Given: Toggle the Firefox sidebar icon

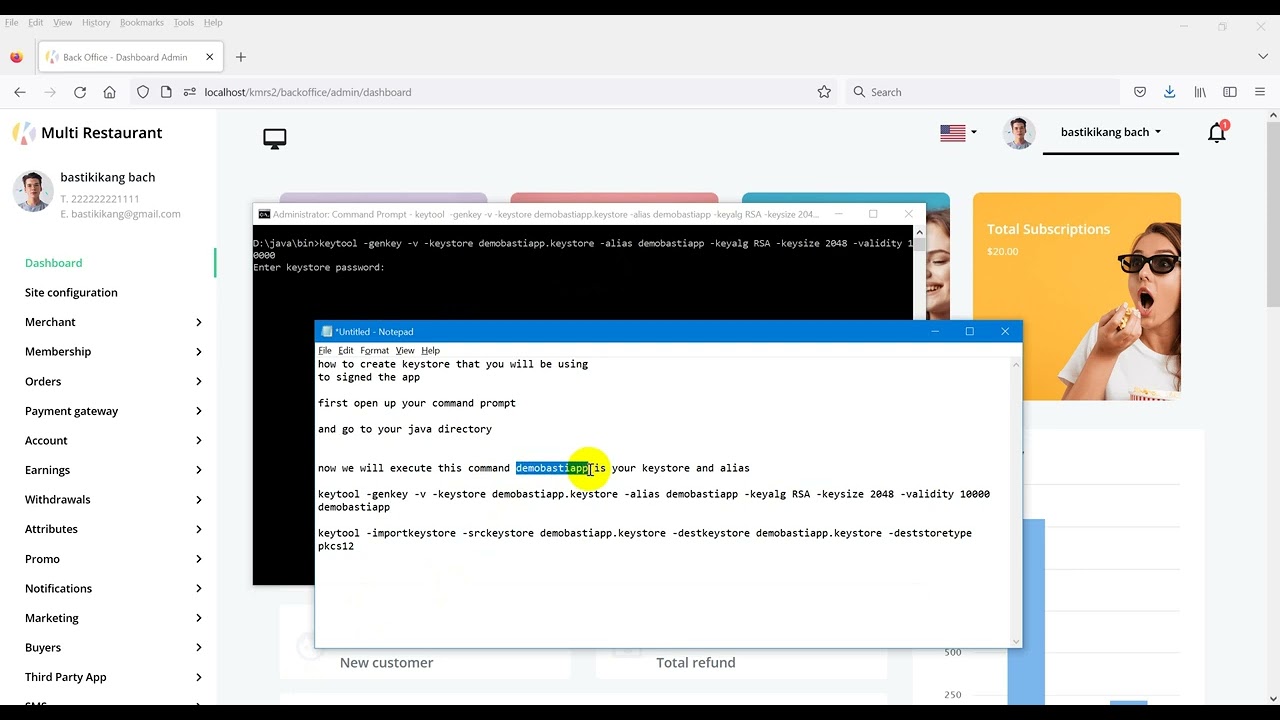Looking at the screenshot, I should pos(1230,92).
